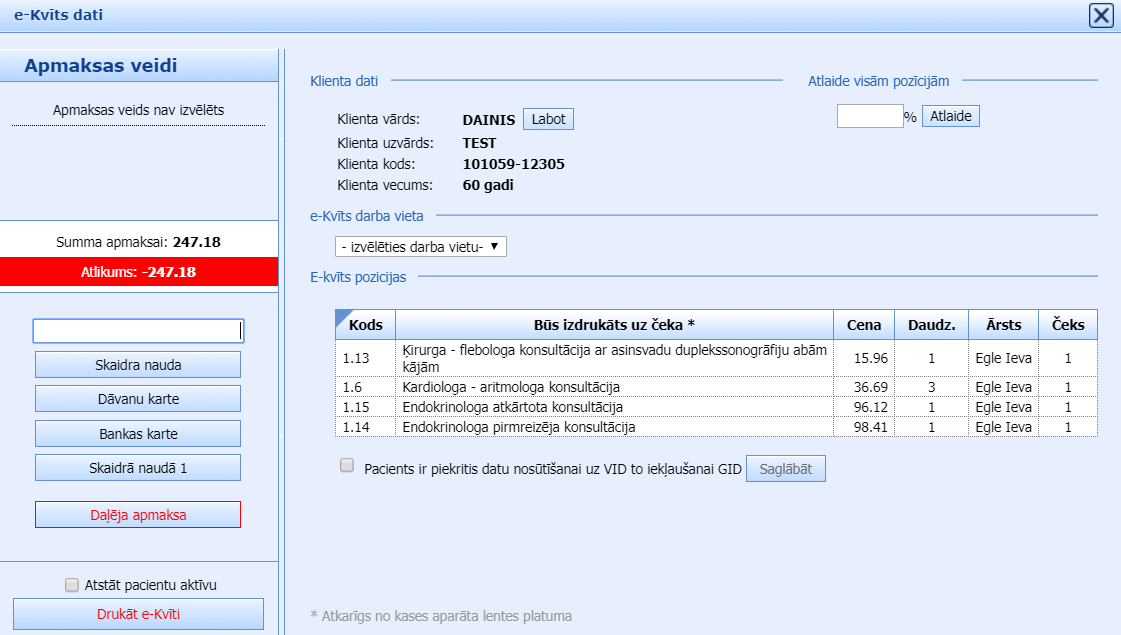1121x635 pixels.
Task: Select Dāvanu karte payment option
Action: tap(138, 399)
